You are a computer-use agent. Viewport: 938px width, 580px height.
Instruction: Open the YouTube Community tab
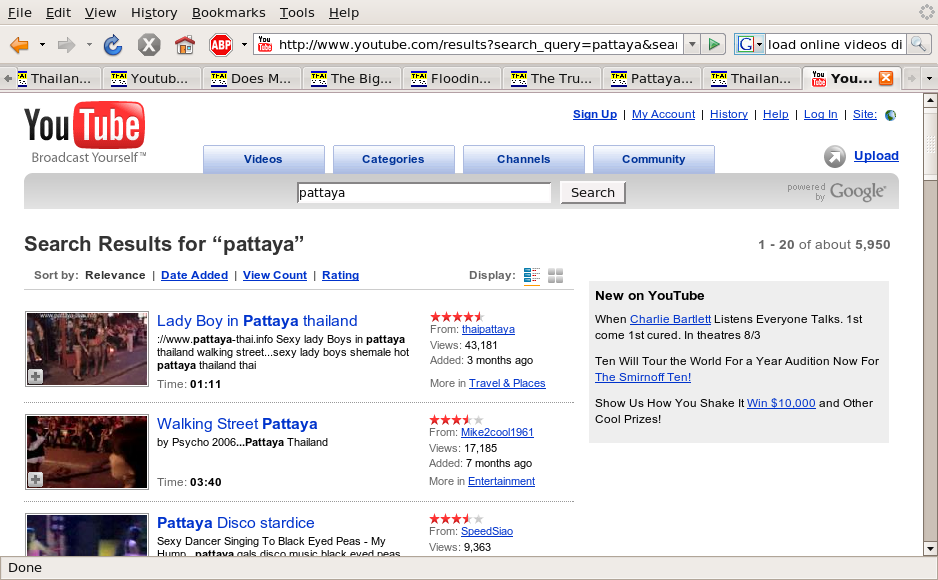tap(653, 159)
